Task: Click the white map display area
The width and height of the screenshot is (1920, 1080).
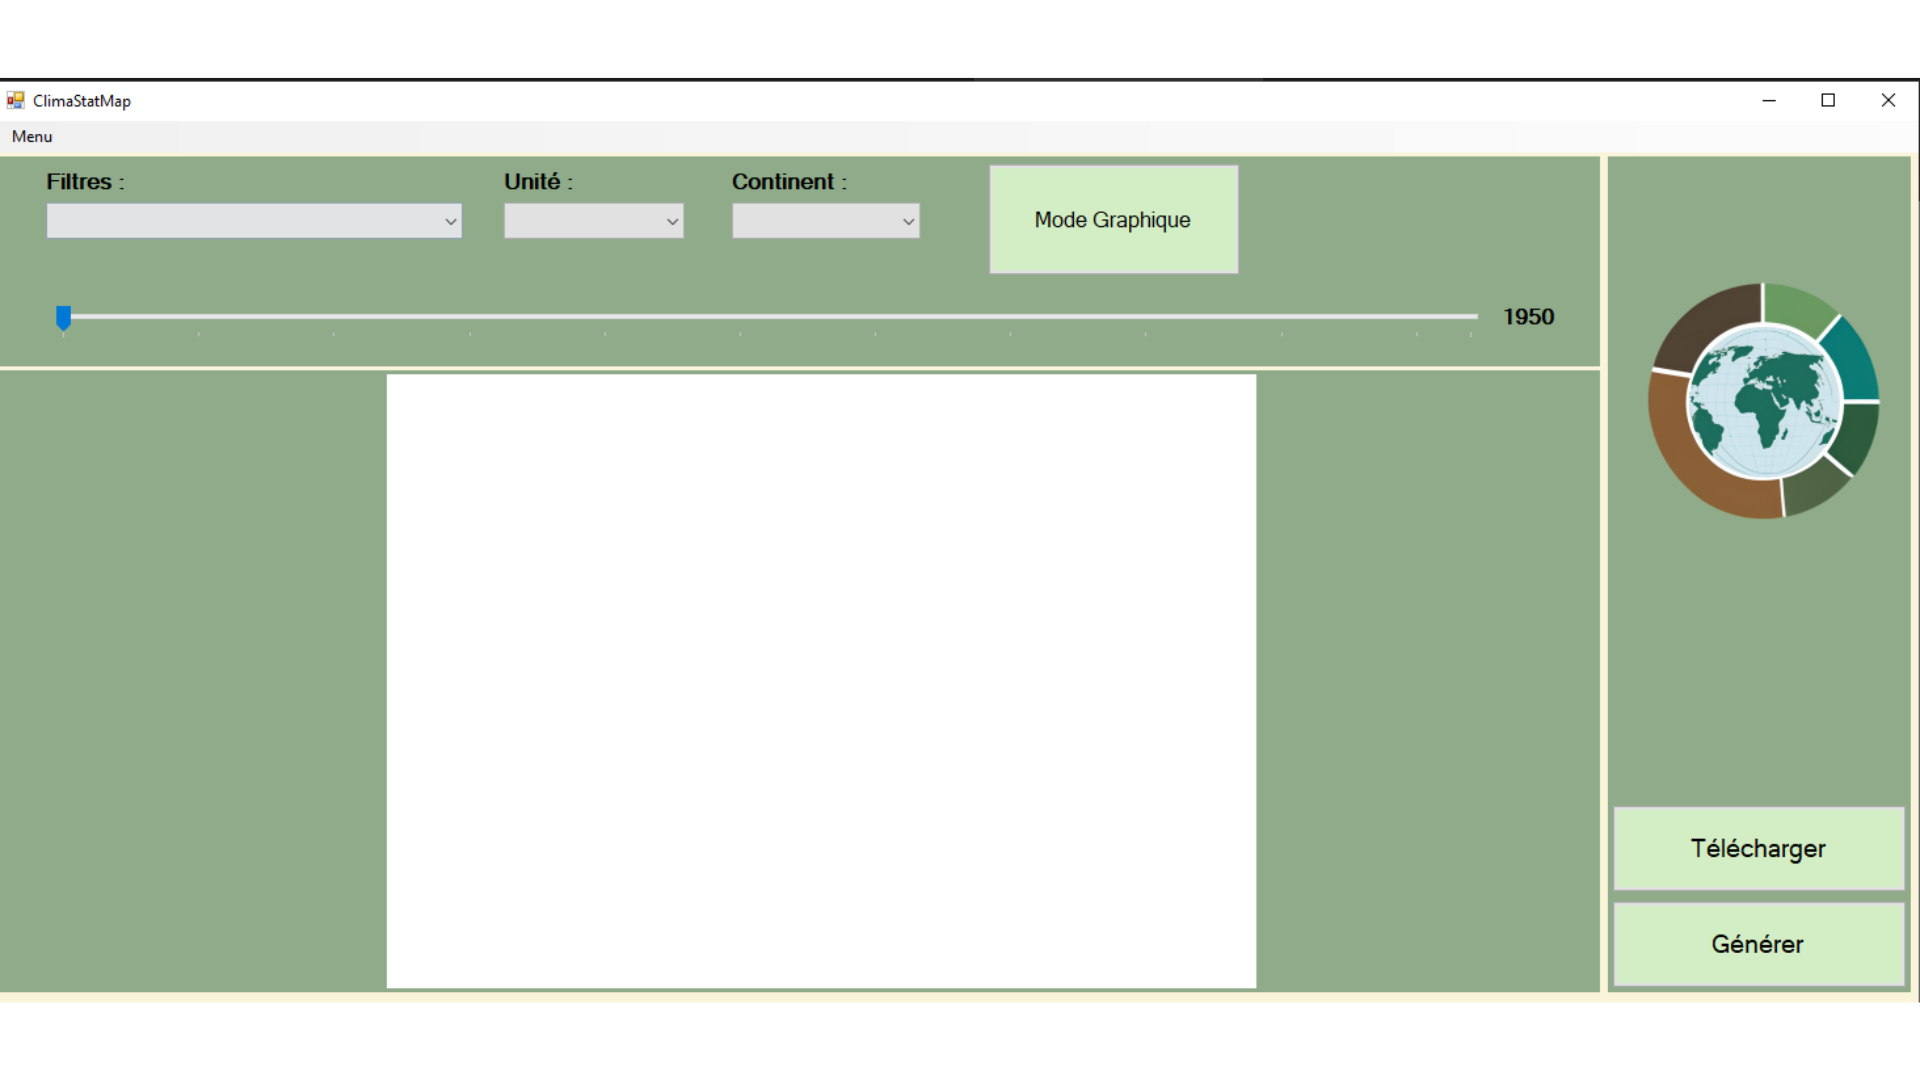Action: 821,681
